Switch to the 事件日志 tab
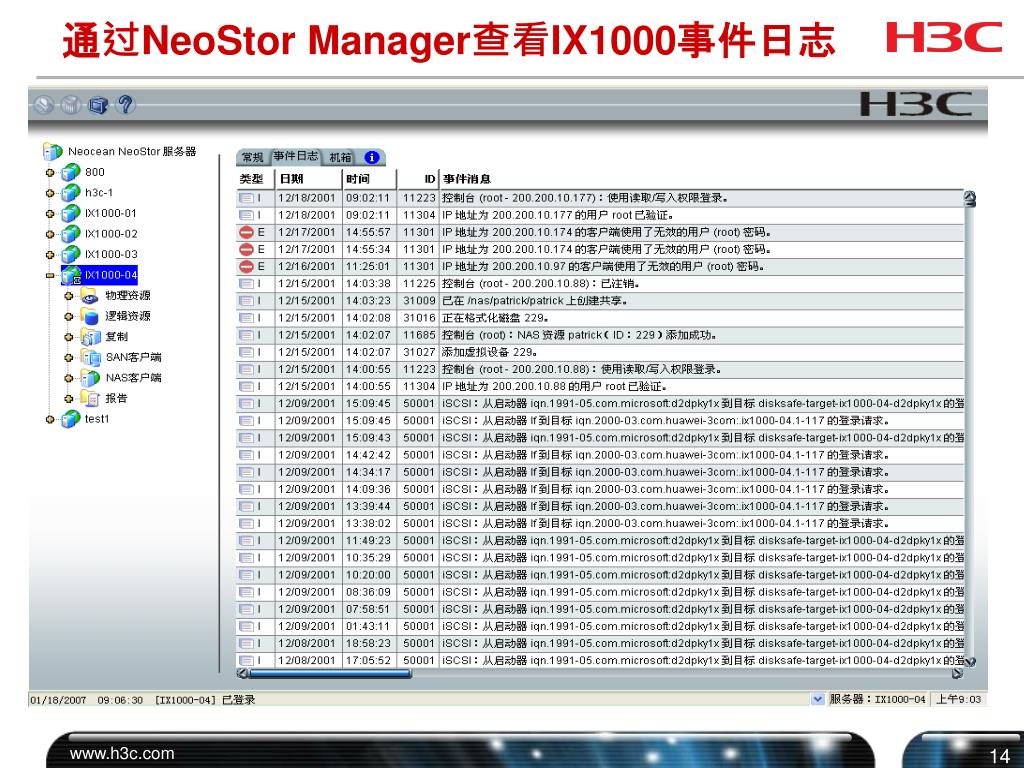This screenshot has width=1024, height=768. [x=296, y=156]
